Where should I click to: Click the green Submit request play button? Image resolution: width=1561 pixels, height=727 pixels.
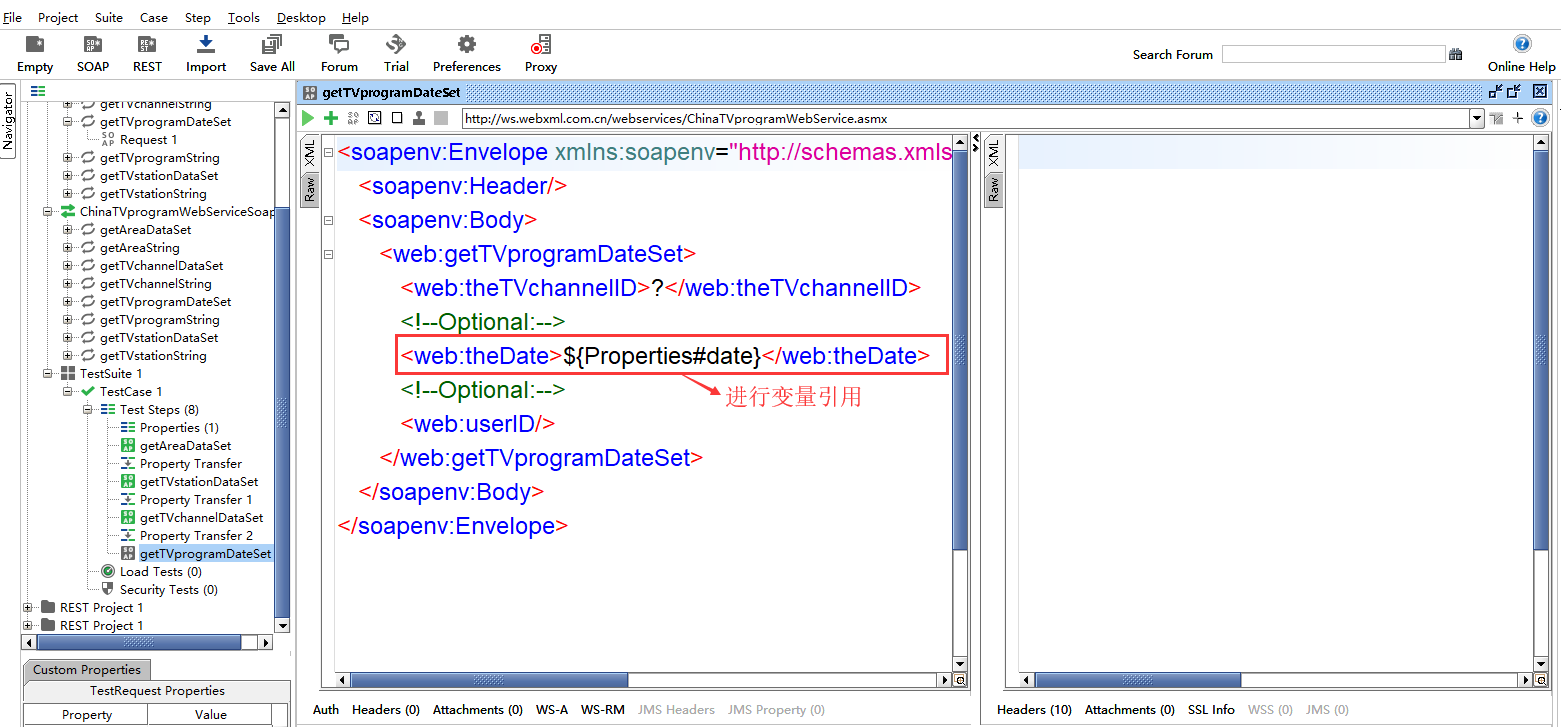pos(308,118)
